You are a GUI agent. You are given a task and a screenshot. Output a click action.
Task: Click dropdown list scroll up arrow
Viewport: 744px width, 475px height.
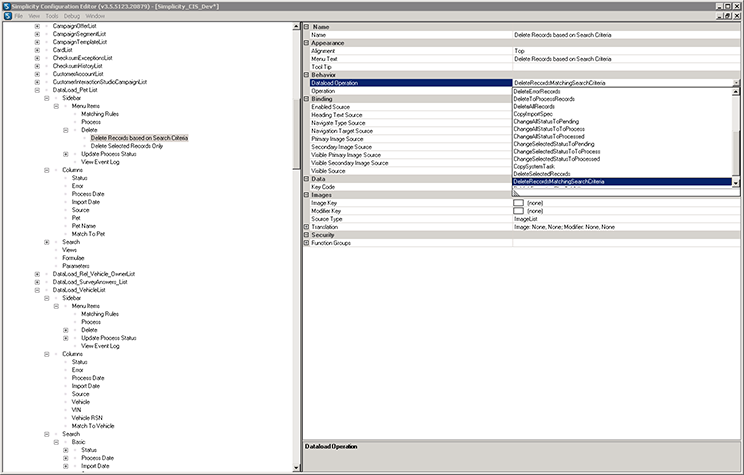[736, 92]
